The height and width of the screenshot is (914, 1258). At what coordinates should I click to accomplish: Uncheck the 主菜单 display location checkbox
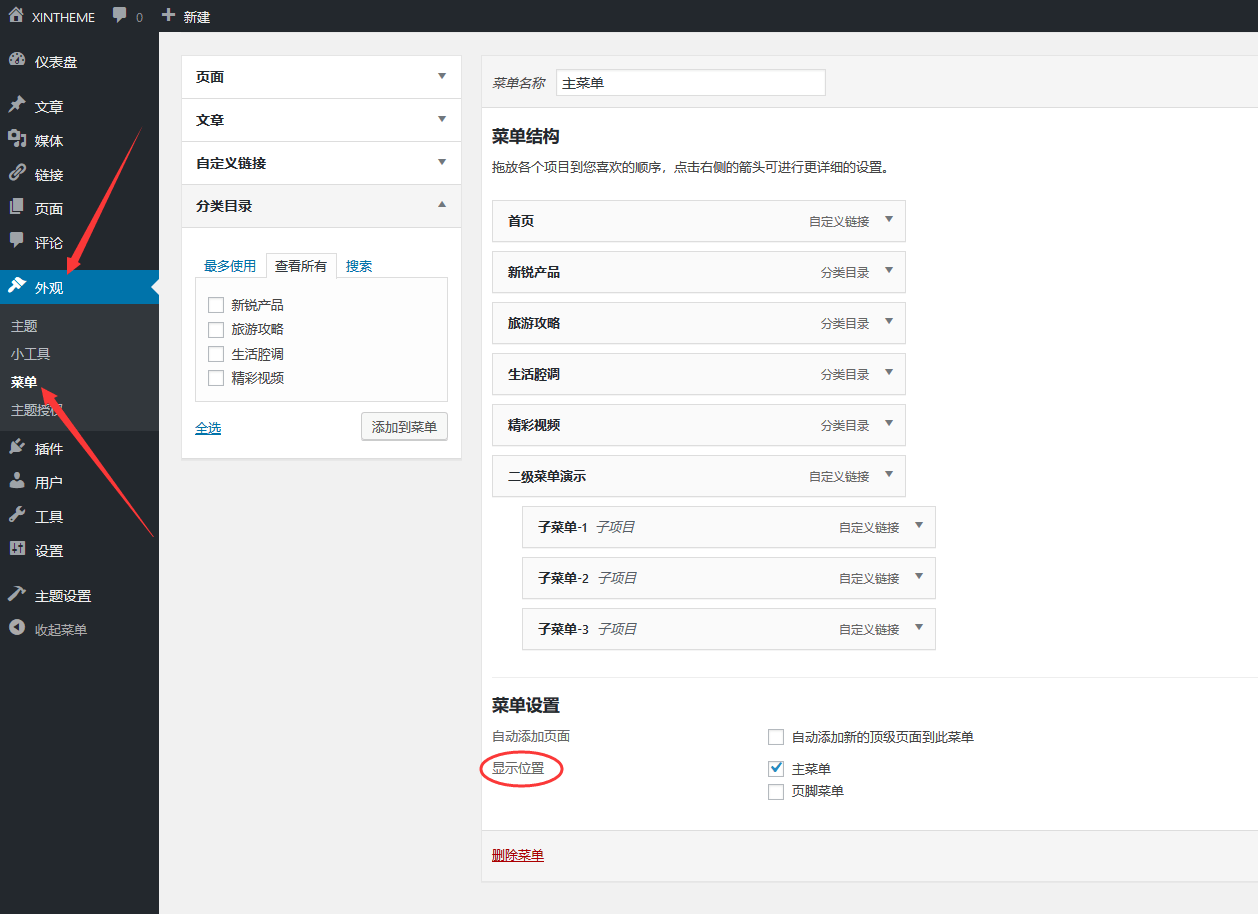click(x=776, y=768)
